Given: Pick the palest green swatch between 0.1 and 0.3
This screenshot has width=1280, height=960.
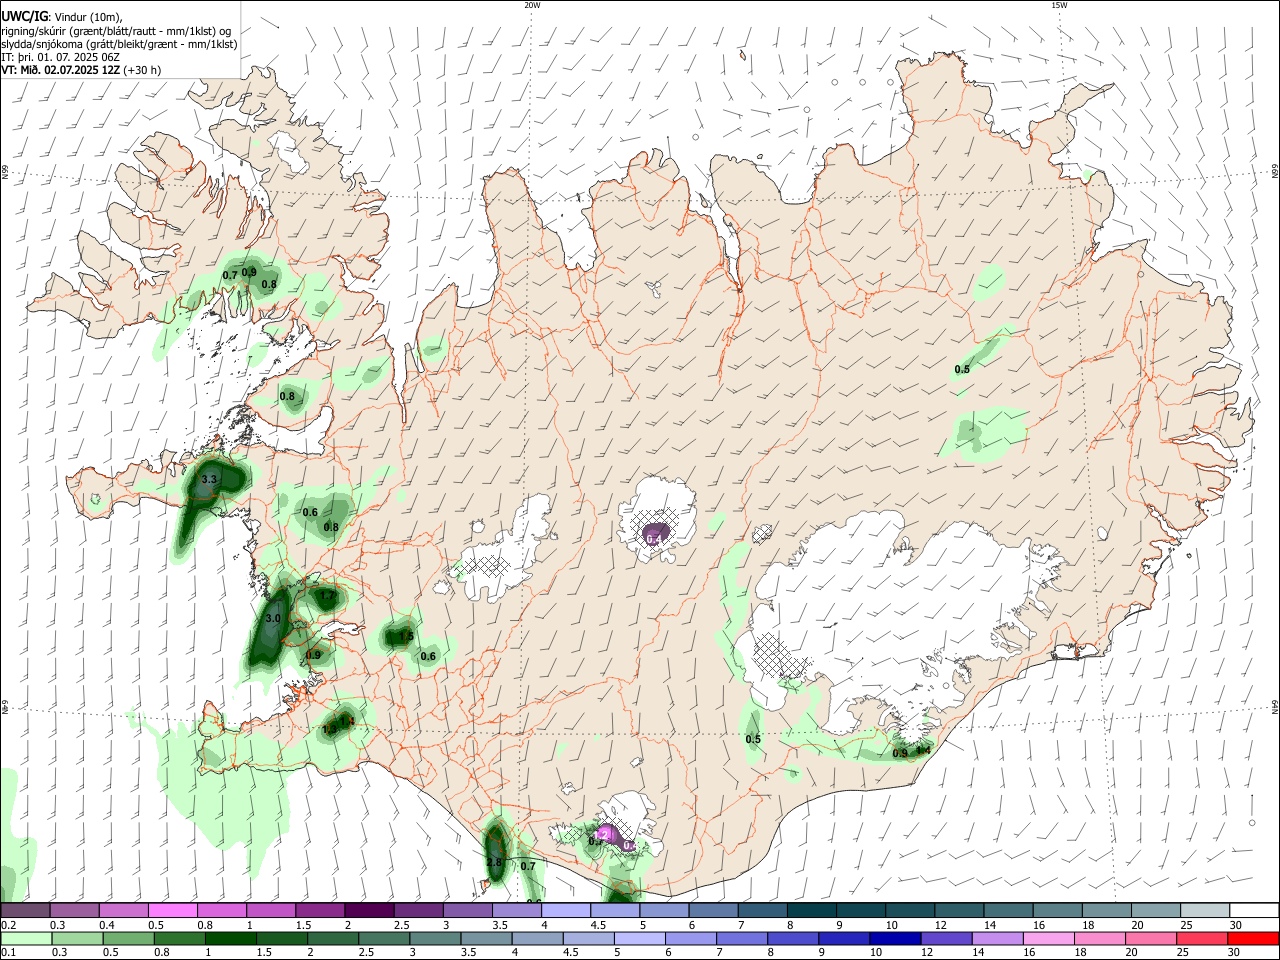Looking at the screenshot, I should [25, 938].
